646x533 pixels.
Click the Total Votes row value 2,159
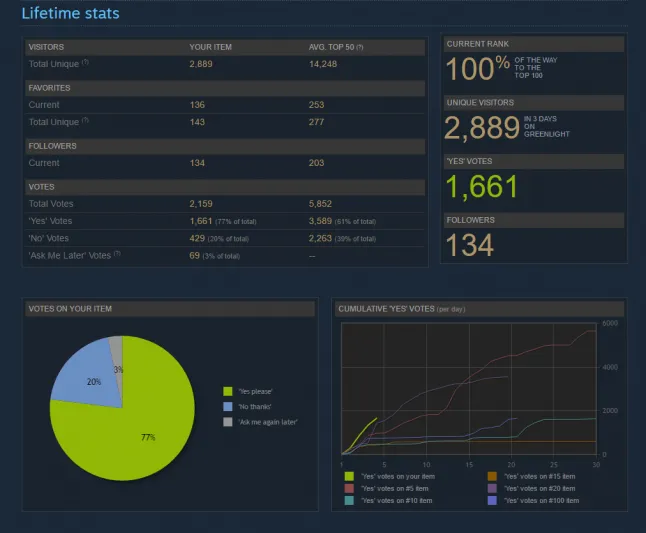coord(201,204)
